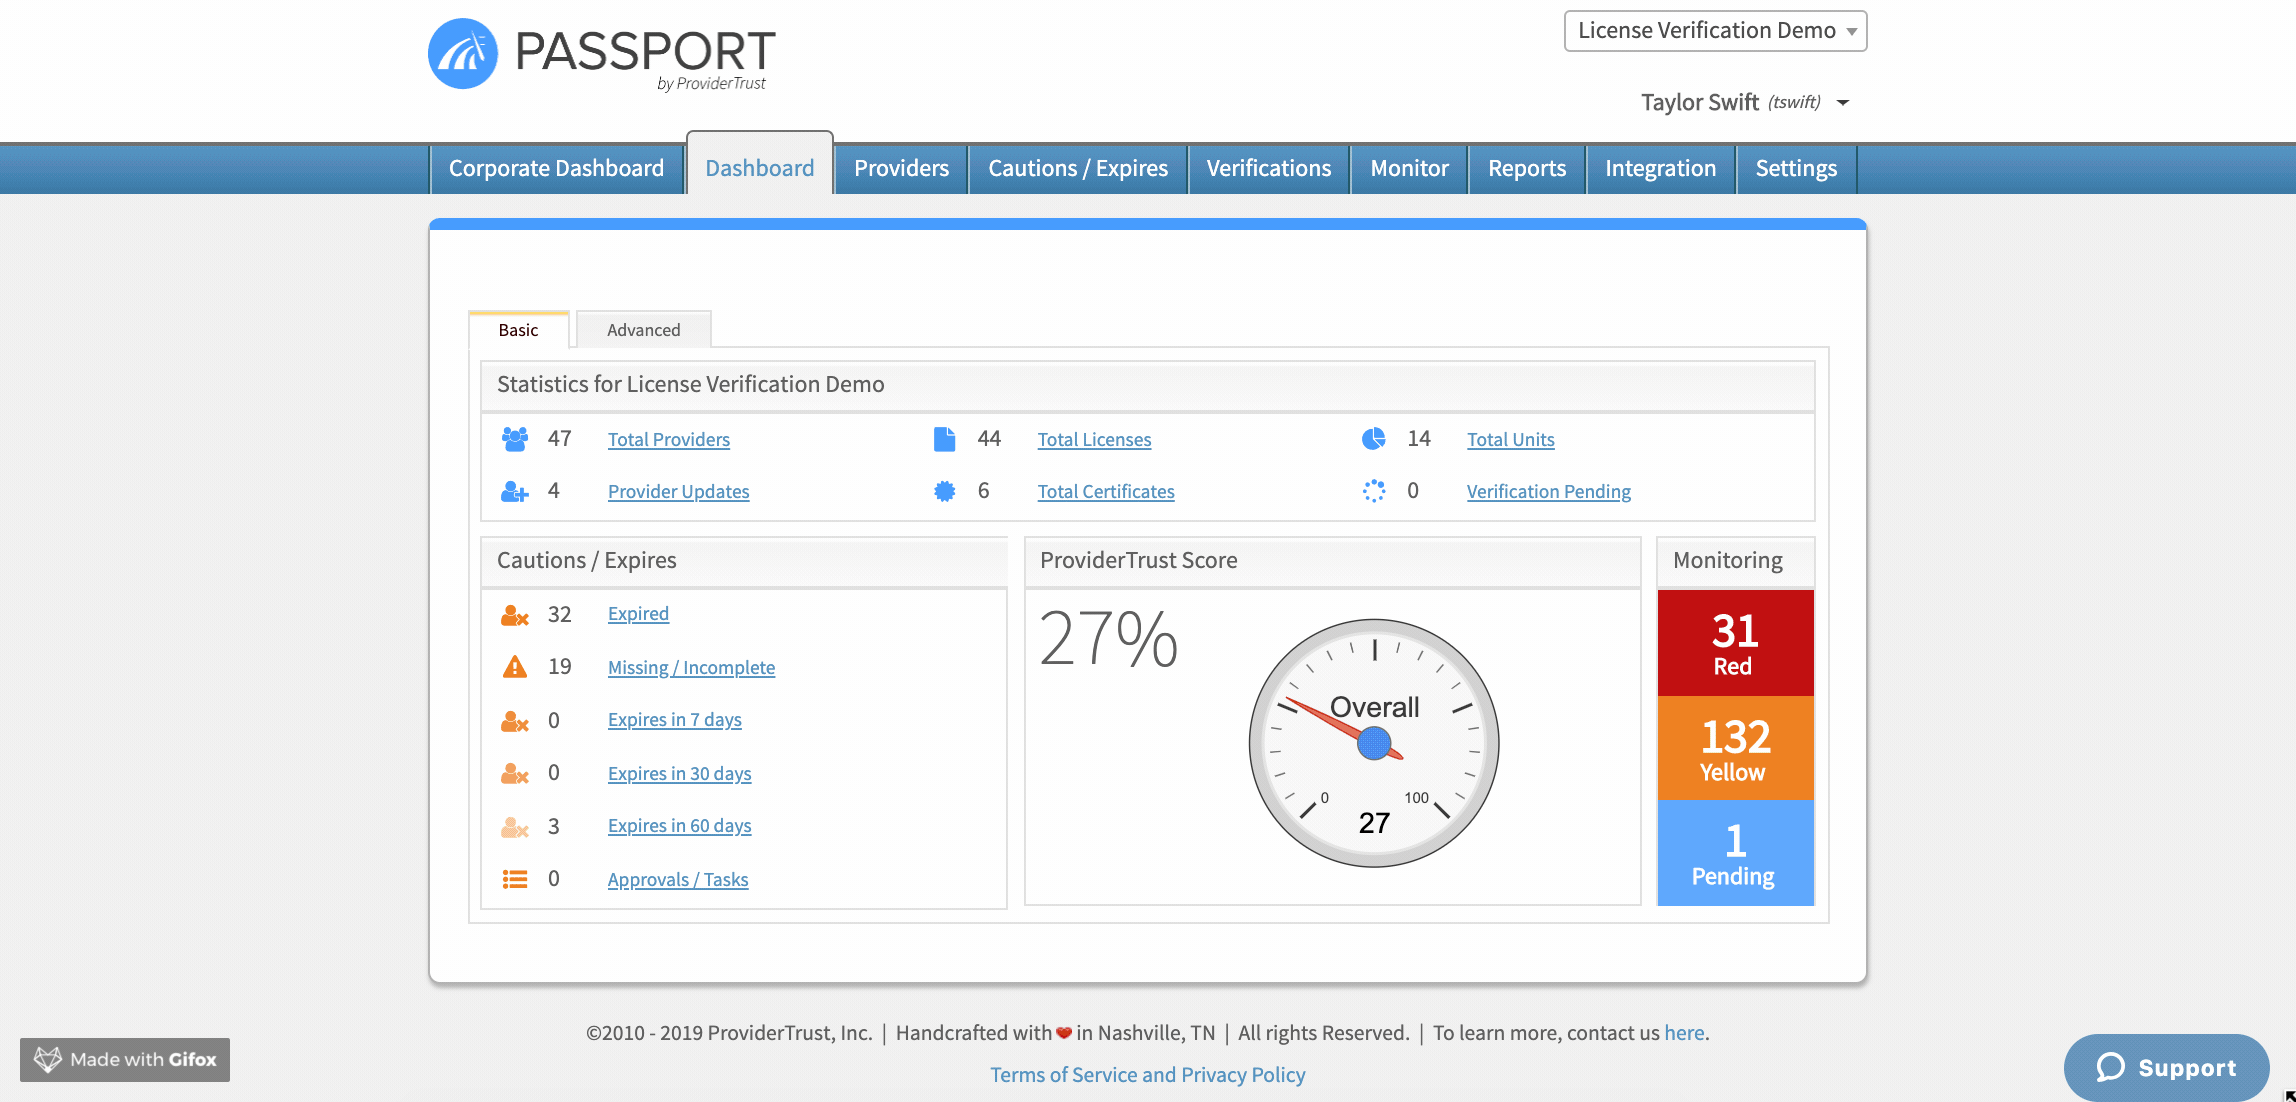
Task: Click the Made with Gifox badge
Action: pos(125,1060)
